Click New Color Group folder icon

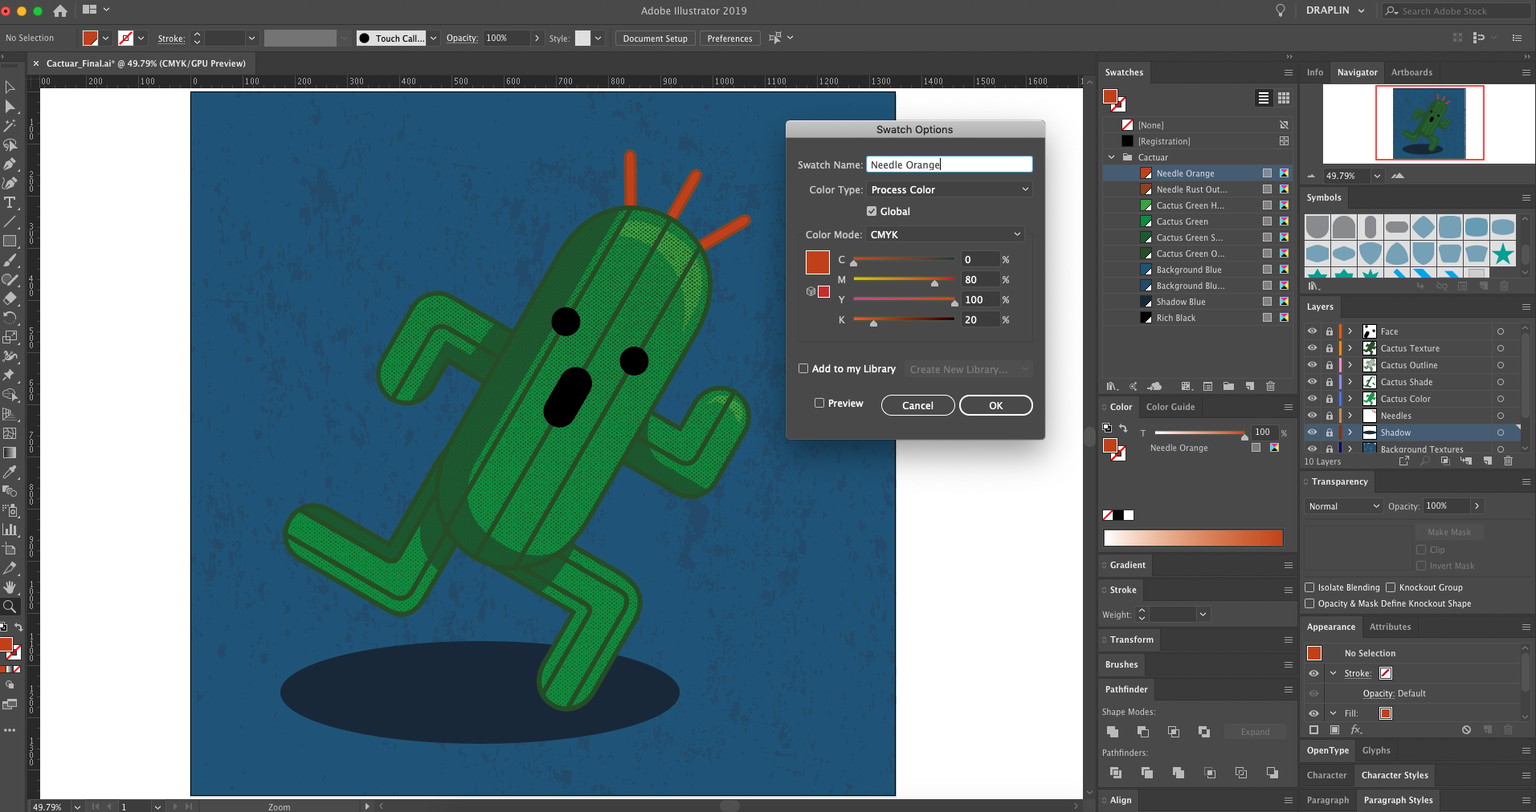(x=1228, y=386)
